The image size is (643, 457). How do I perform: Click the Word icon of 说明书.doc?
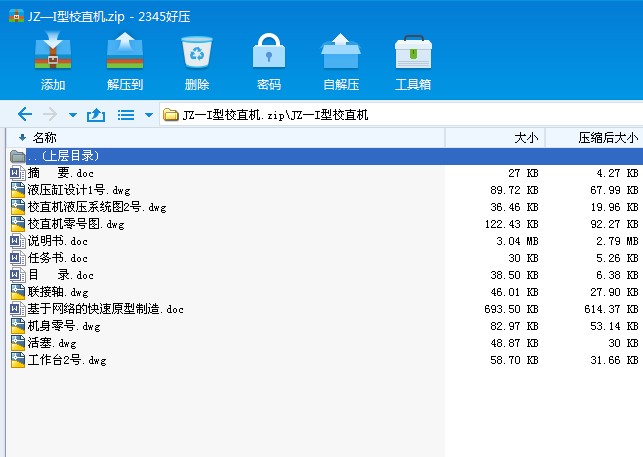(18, 241)
